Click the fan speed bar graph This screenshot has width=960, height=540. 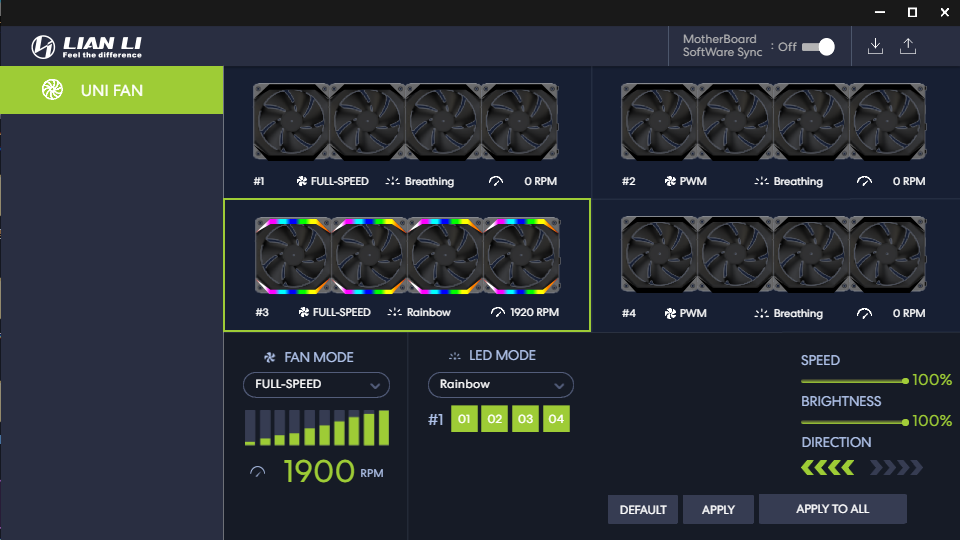[317, 427]
